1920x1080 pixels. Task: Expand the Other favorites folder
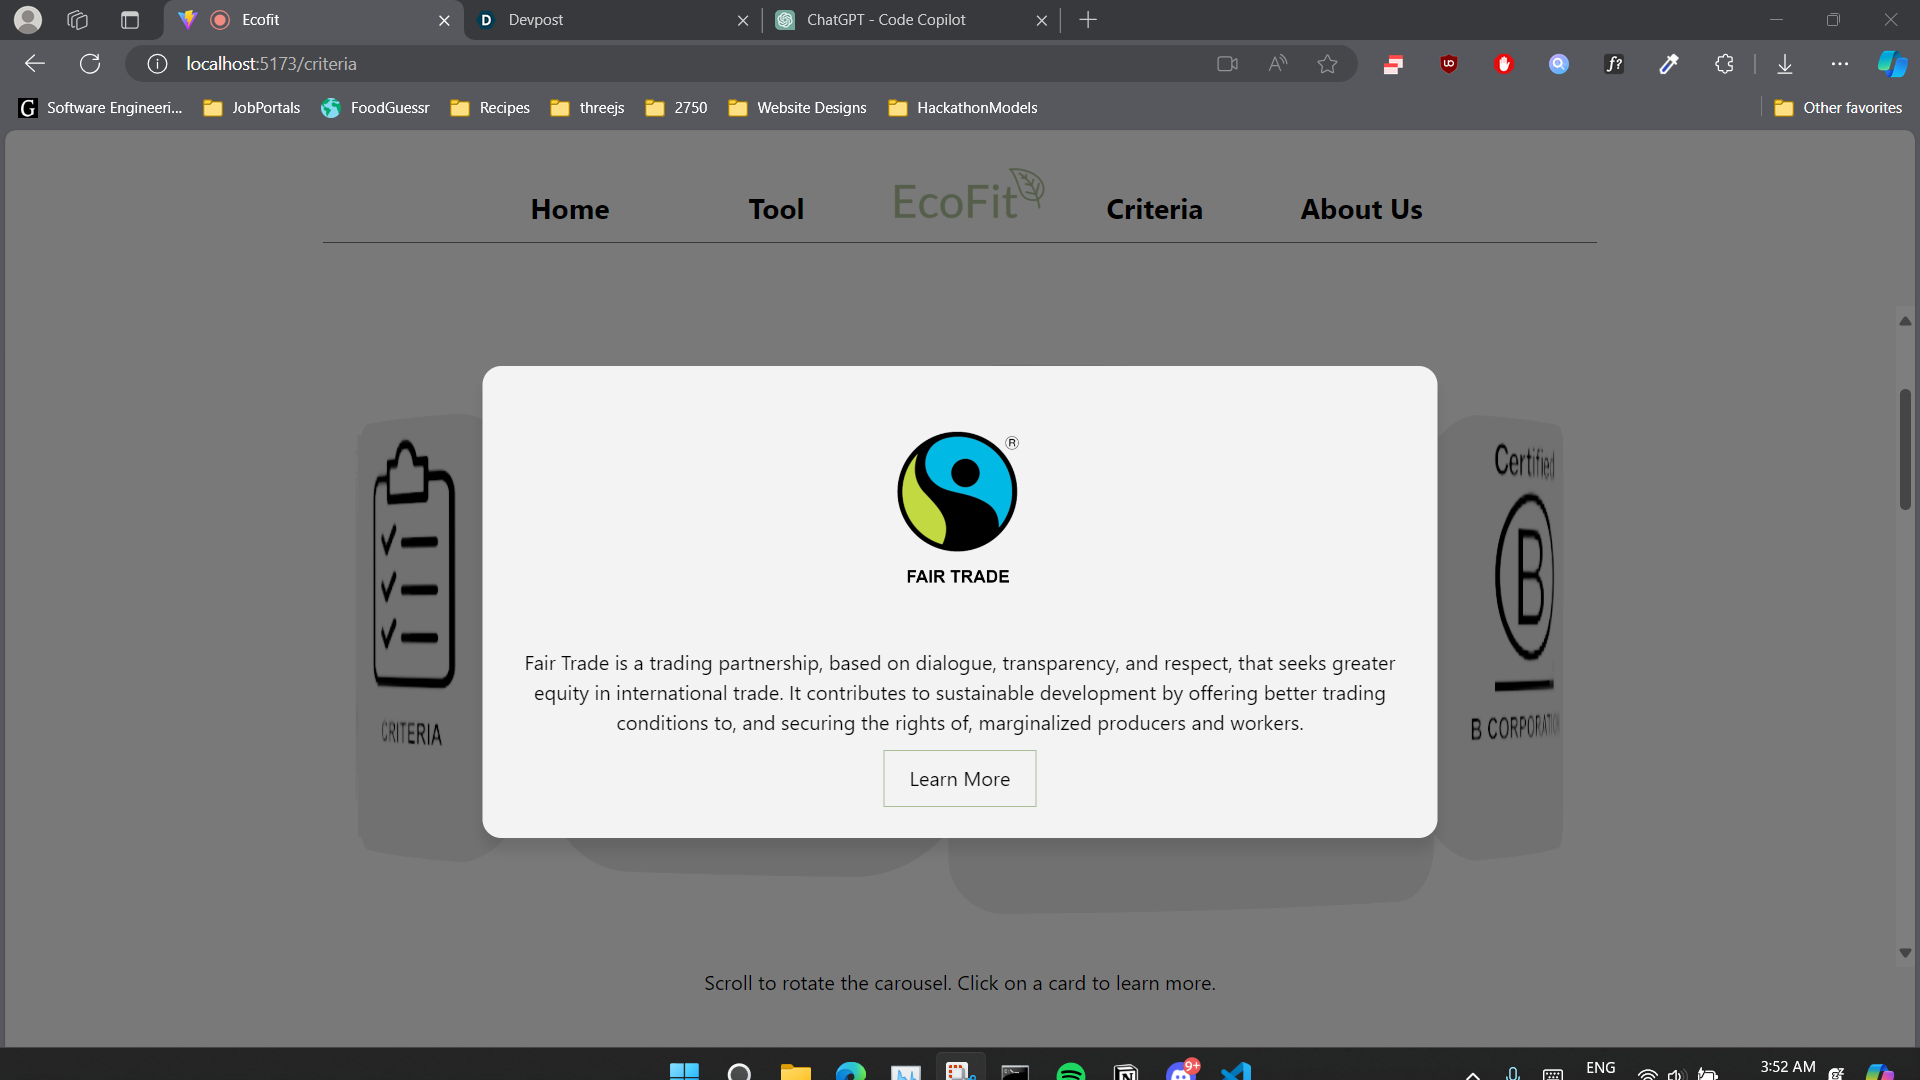click(1838, 108)
